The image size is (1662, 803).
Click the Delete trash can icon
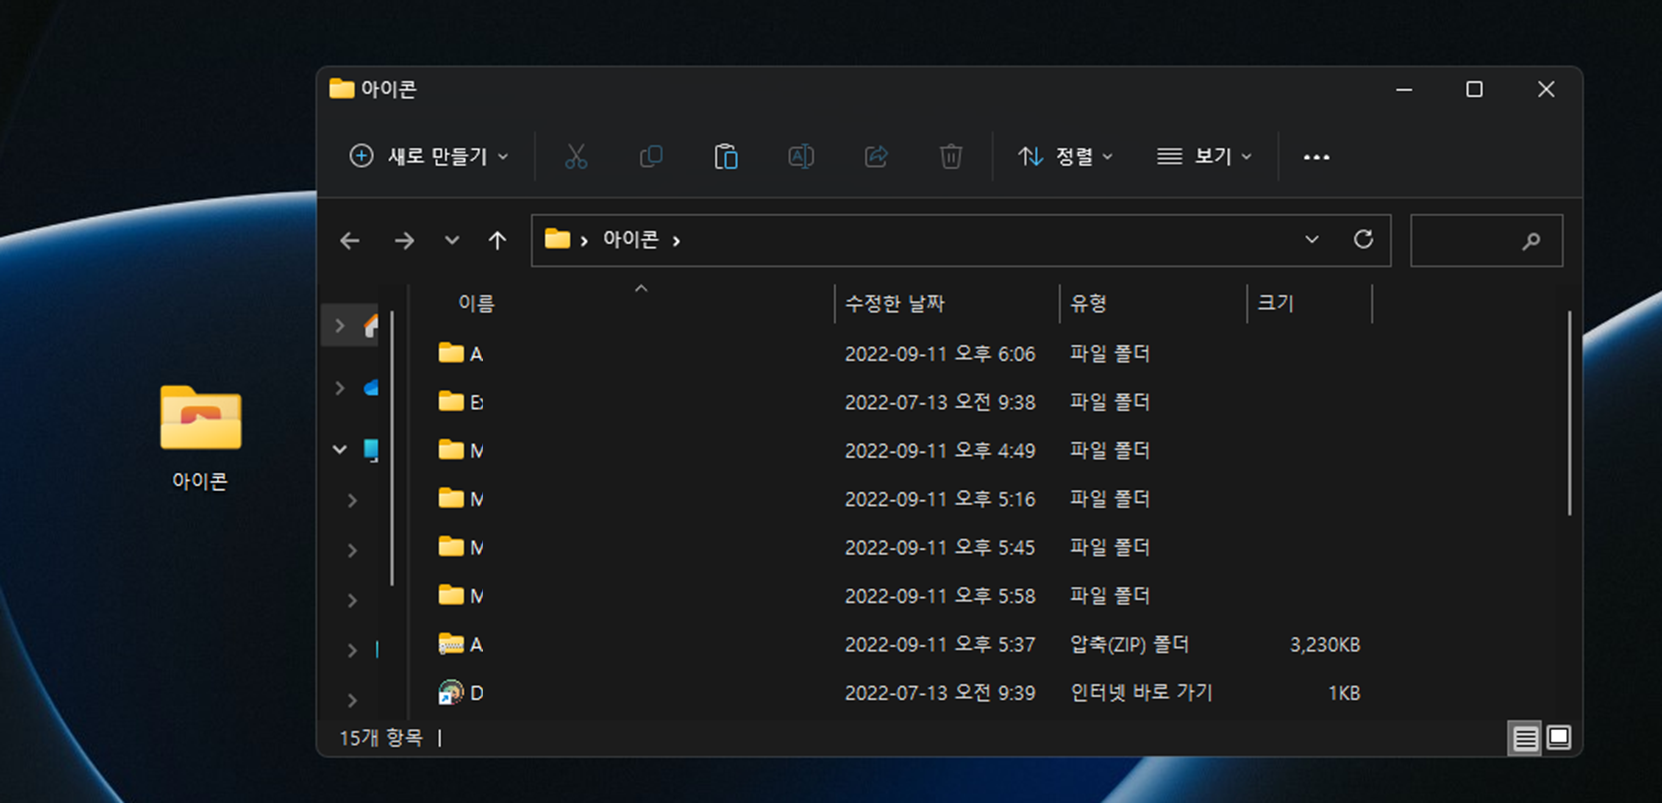(951, 157)
